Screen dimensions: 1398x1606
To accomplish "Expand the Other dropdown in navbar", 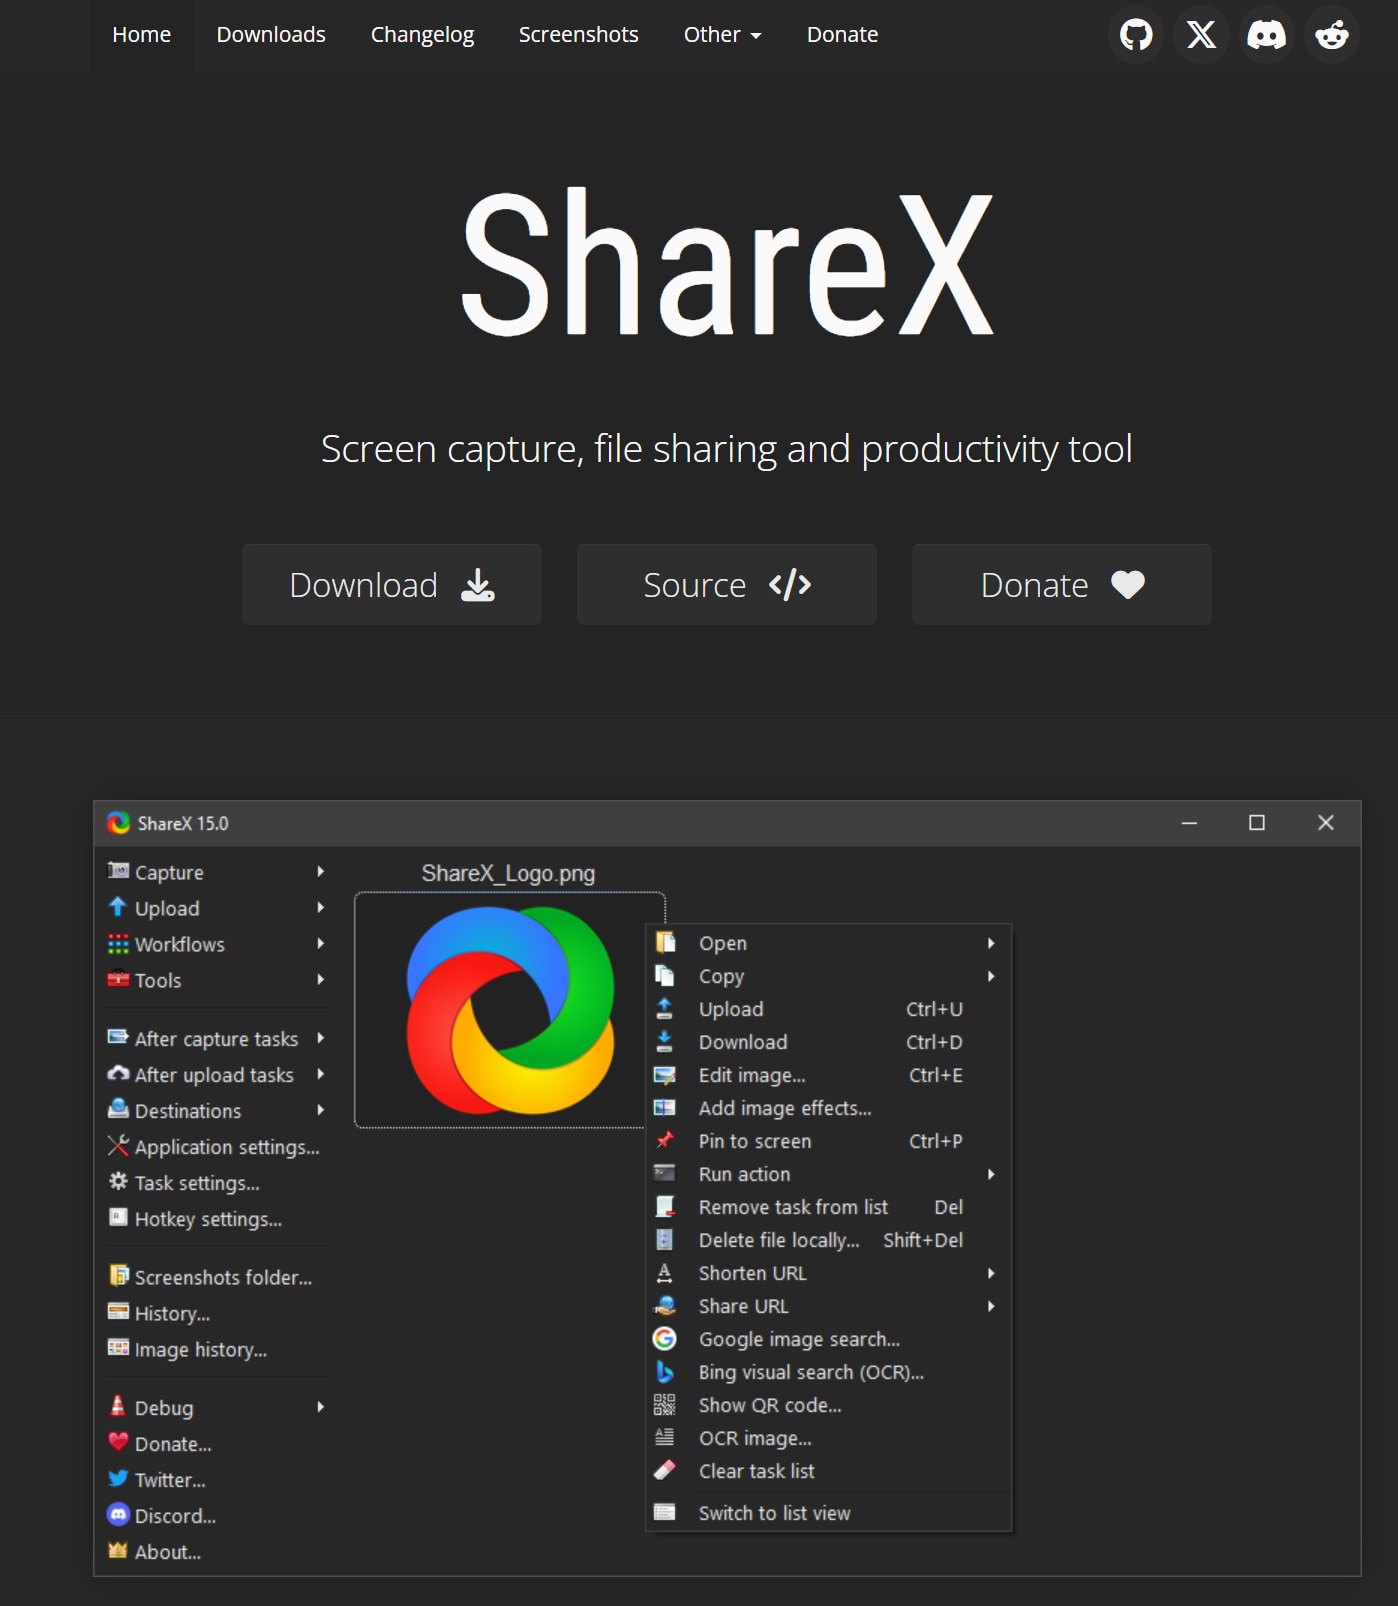I will pyautogui.click(x=722, y=35).
